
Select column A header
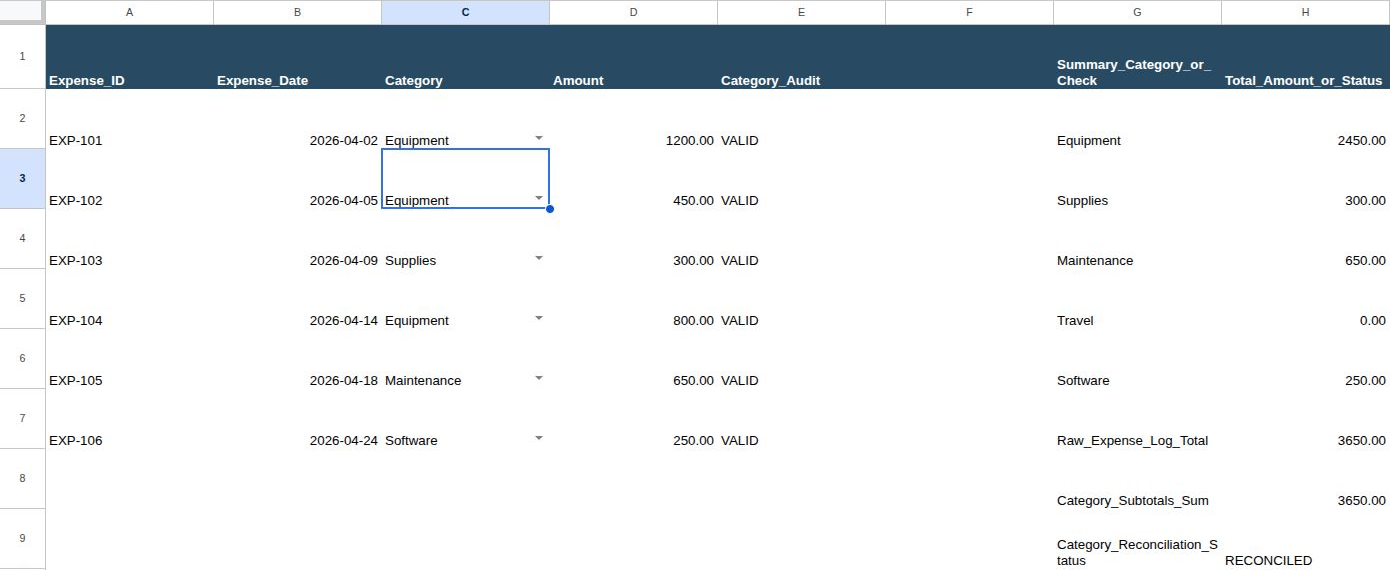point(129,12)
